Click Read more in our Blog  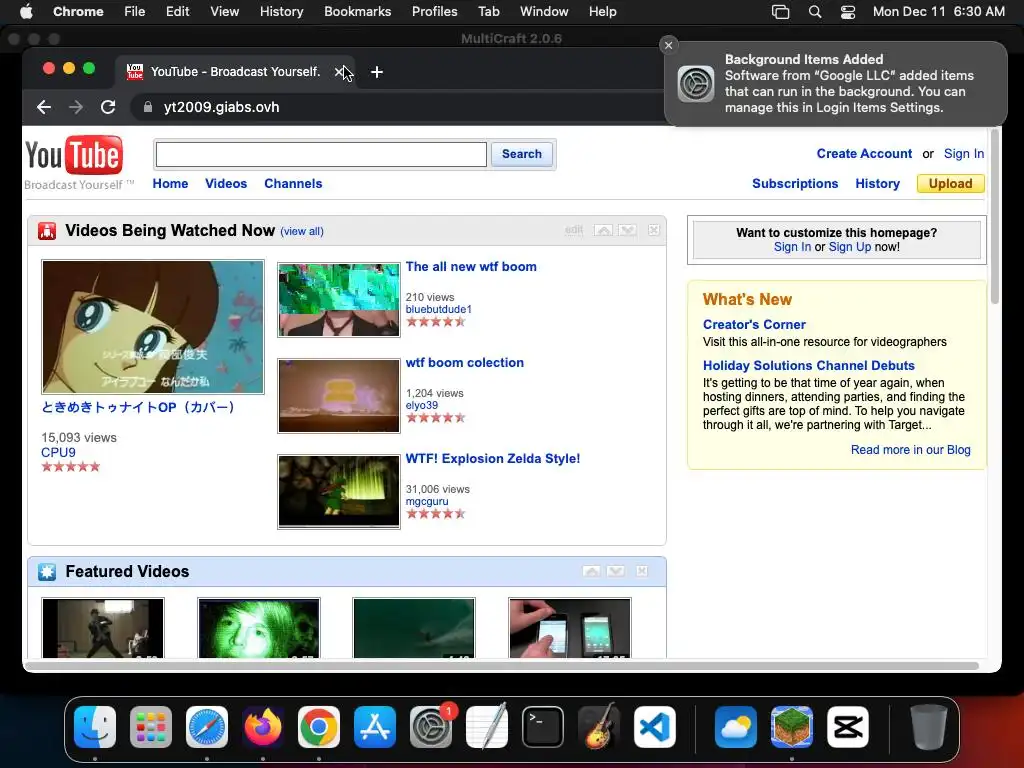pyautogui.click(x=910, y=450)
